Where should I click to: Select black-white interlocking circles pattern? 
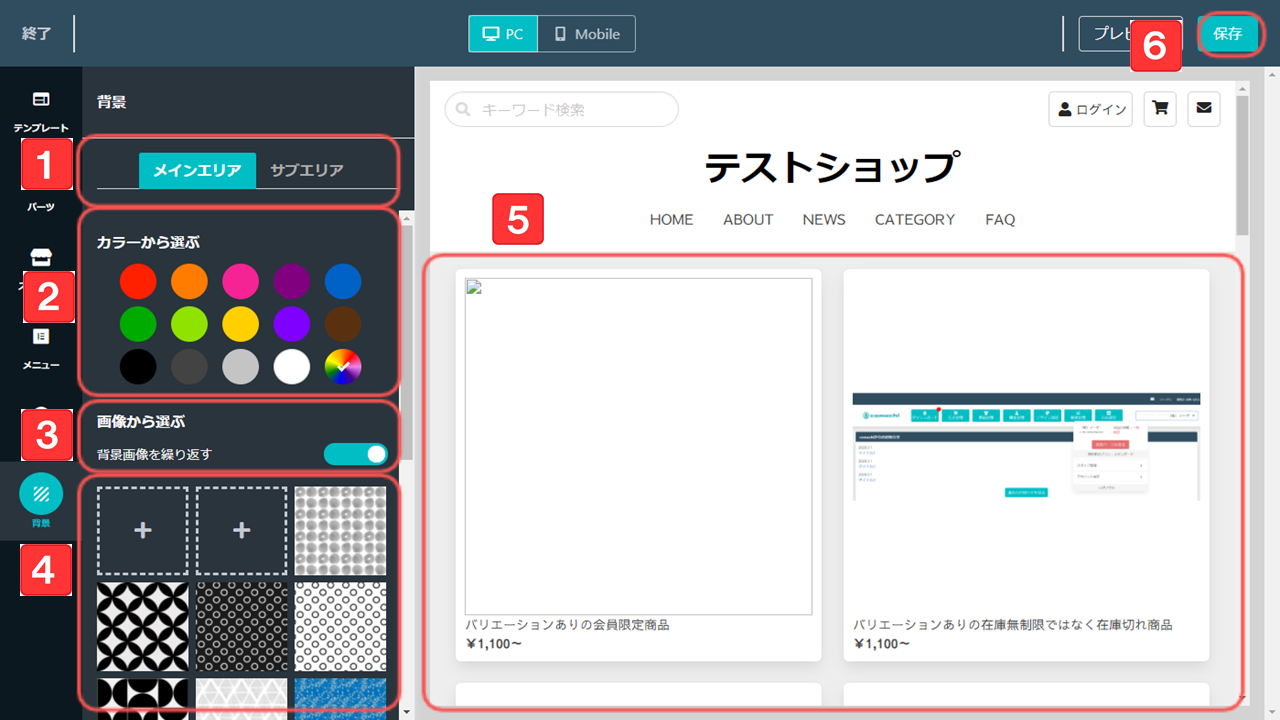(x=142, y=627)
